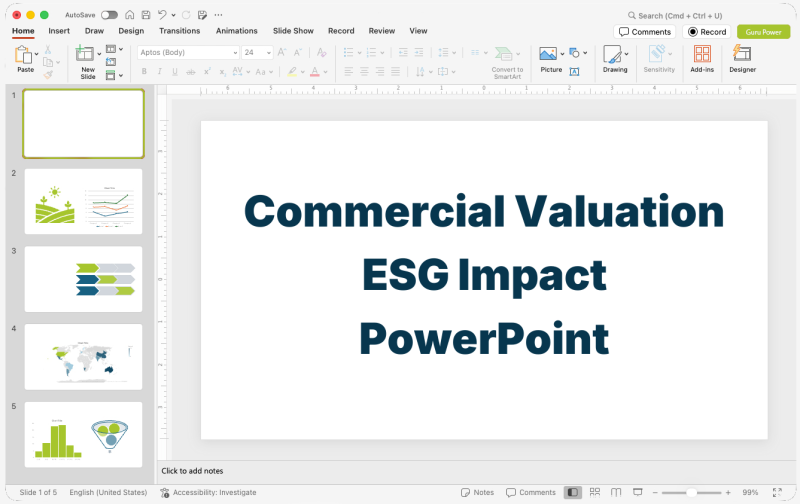Viewport: 800px width, 504px height.
Task: Click the Home icon in title bar
Action: [130, 15]
